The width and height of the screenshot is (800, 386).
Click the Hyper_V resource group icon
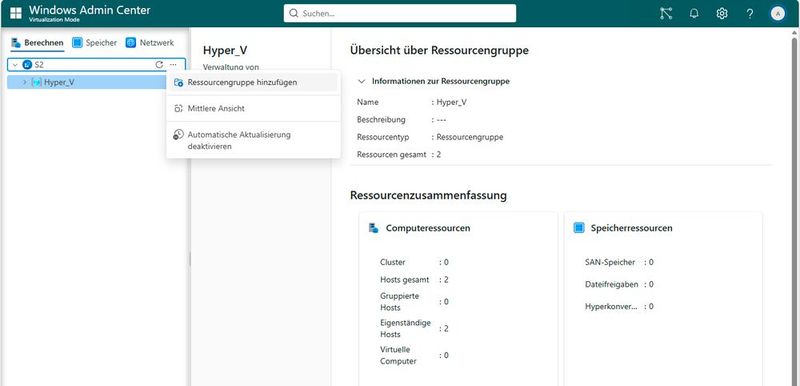pos(37,82)
